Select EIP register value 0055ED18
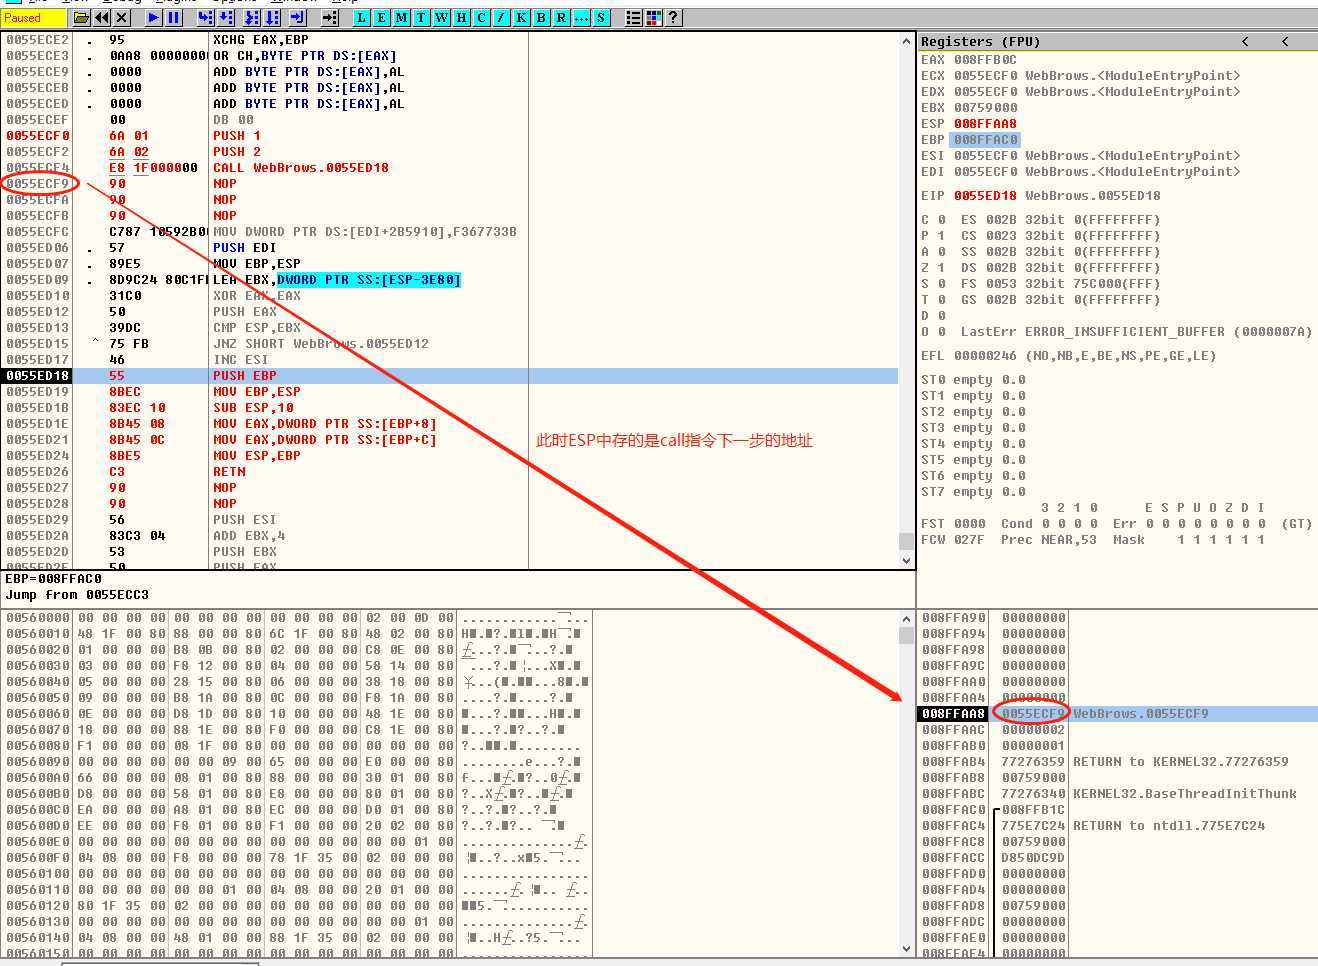Viewport: 1318px width, 966px height. (x=985, y=196)
